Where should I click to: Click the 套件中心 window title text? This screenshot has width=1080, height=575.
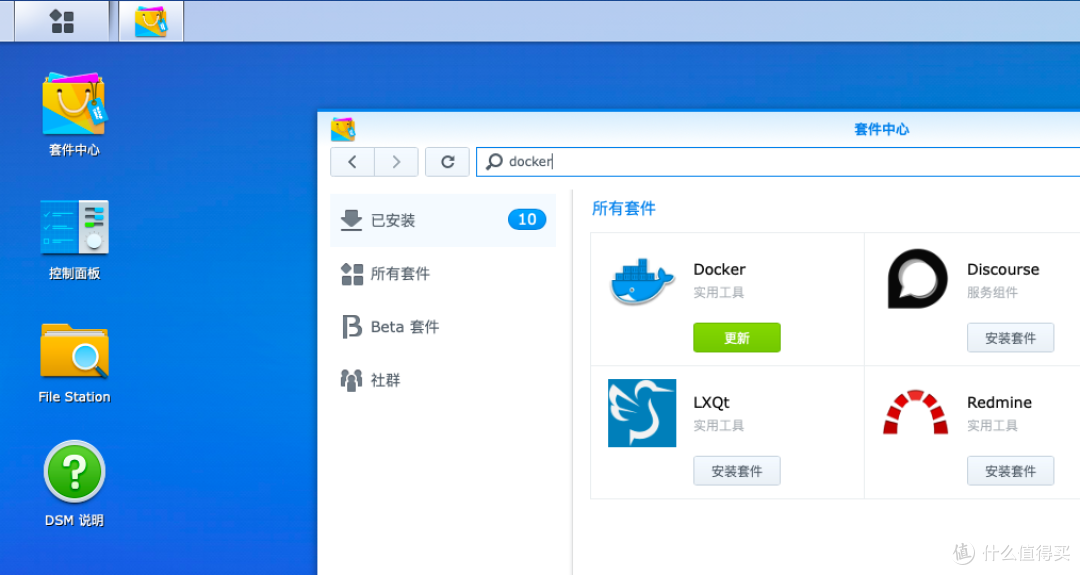tap(882, 129)
